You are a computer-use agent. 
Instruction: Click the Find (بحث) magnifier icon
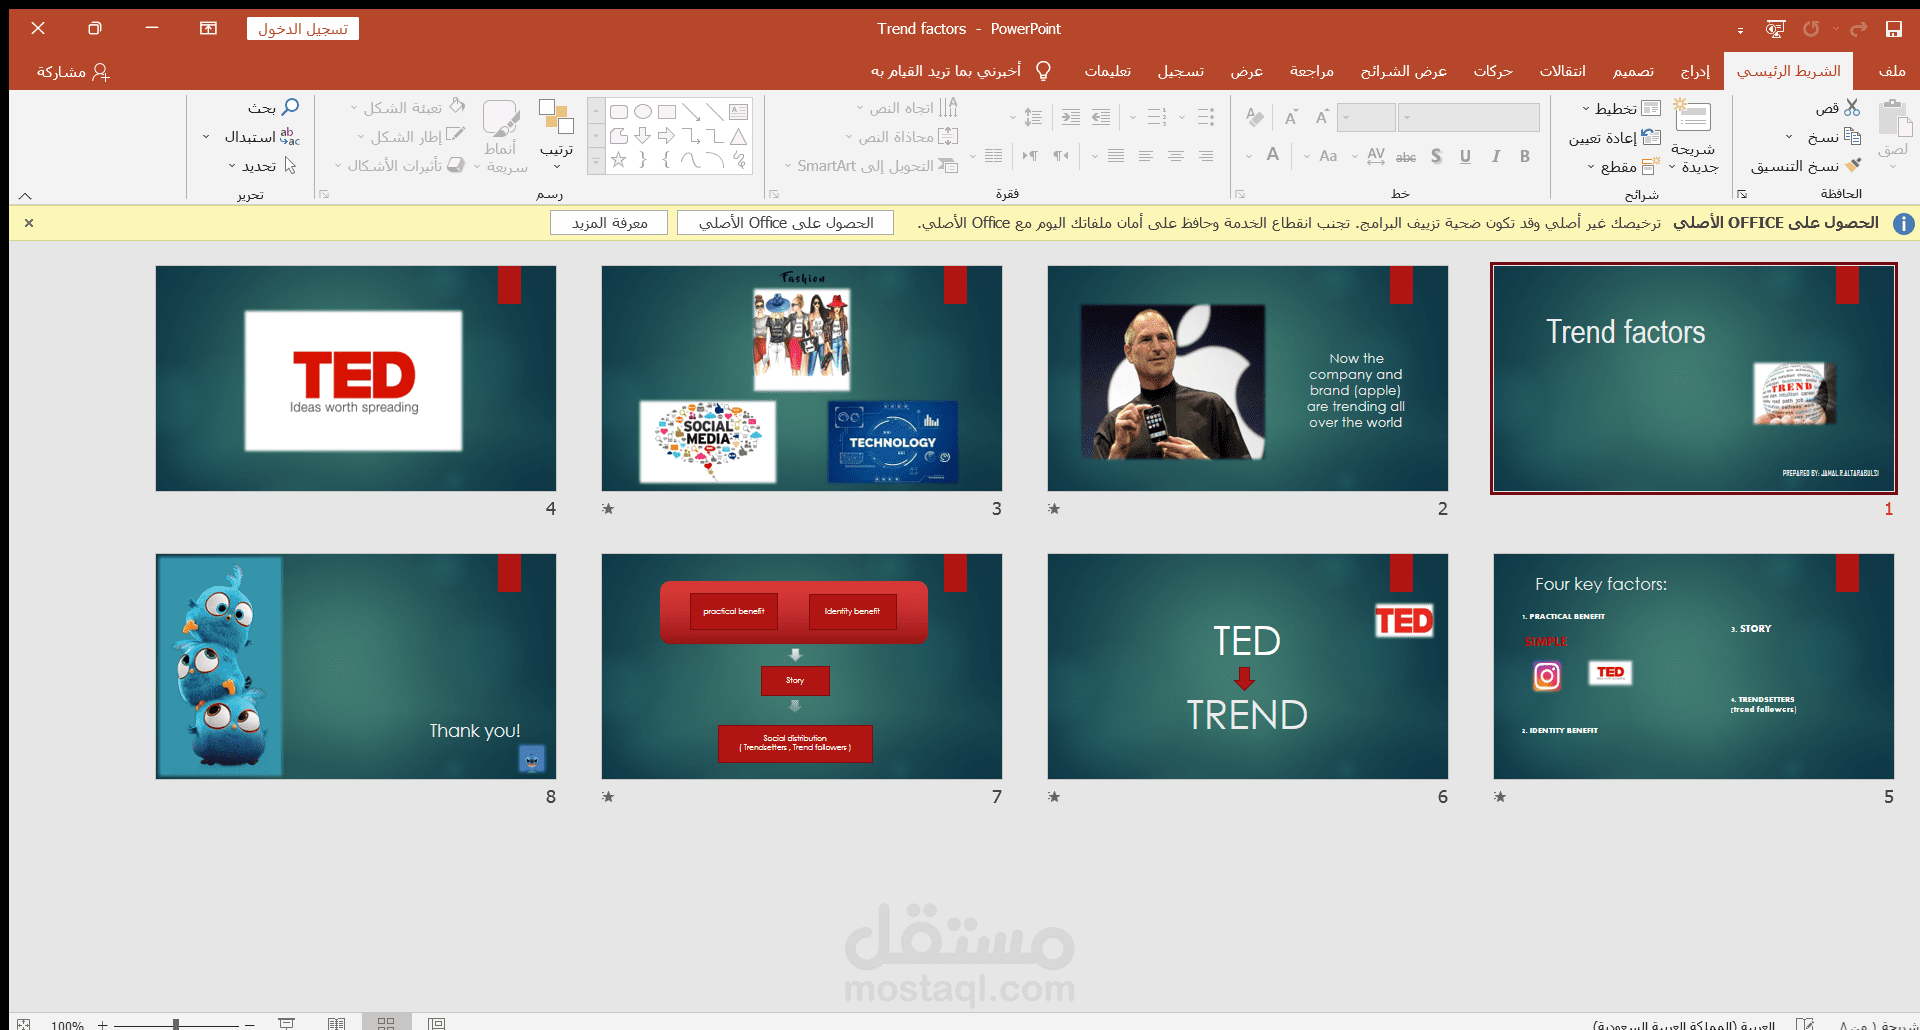click(x=290, y=107)
